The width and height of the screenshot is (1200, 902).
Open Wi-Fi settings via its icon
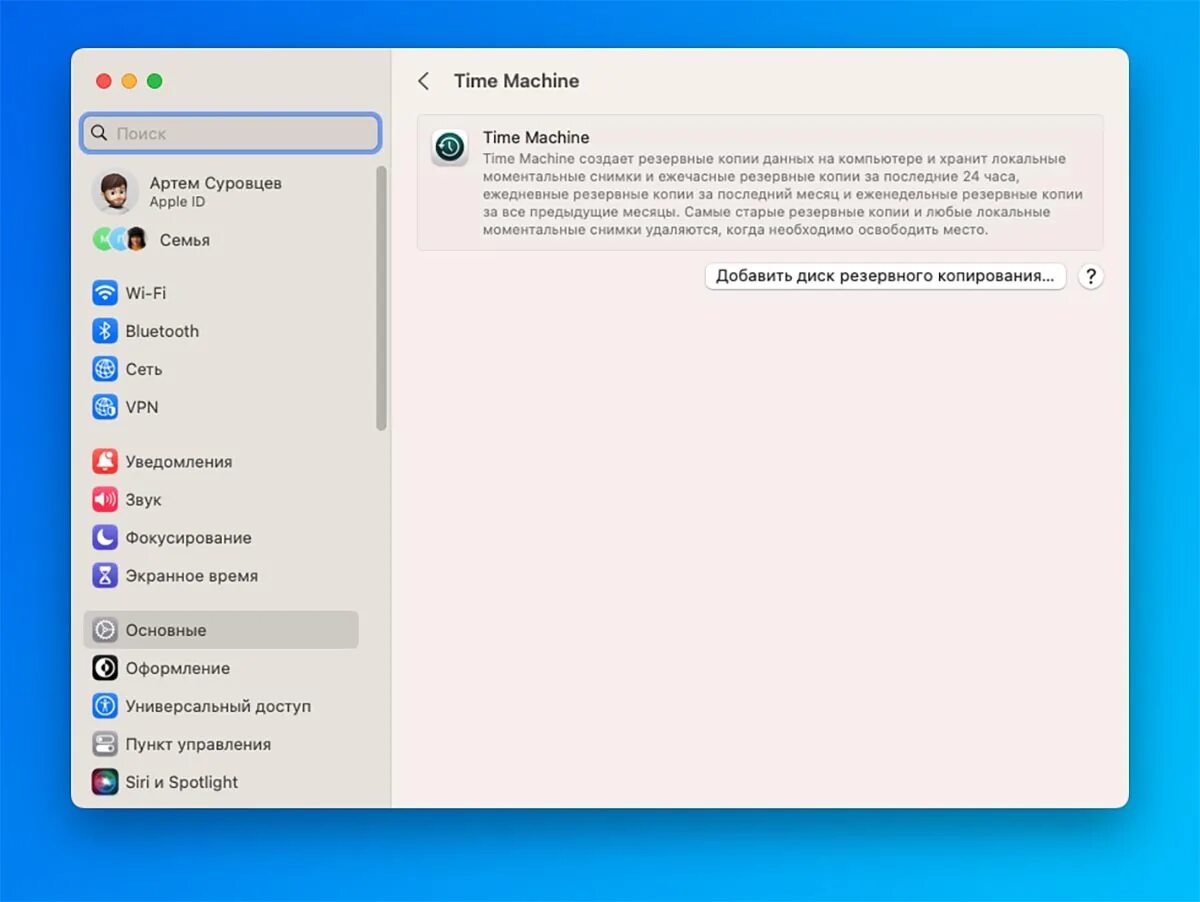click(105, 293)
